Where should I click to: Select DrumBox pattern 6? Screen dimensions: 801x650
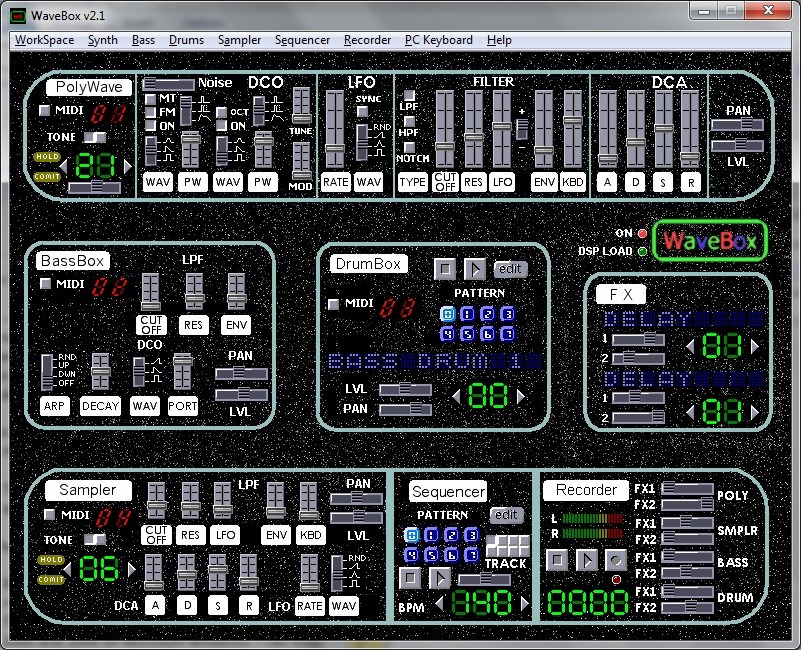pos(487,334)
